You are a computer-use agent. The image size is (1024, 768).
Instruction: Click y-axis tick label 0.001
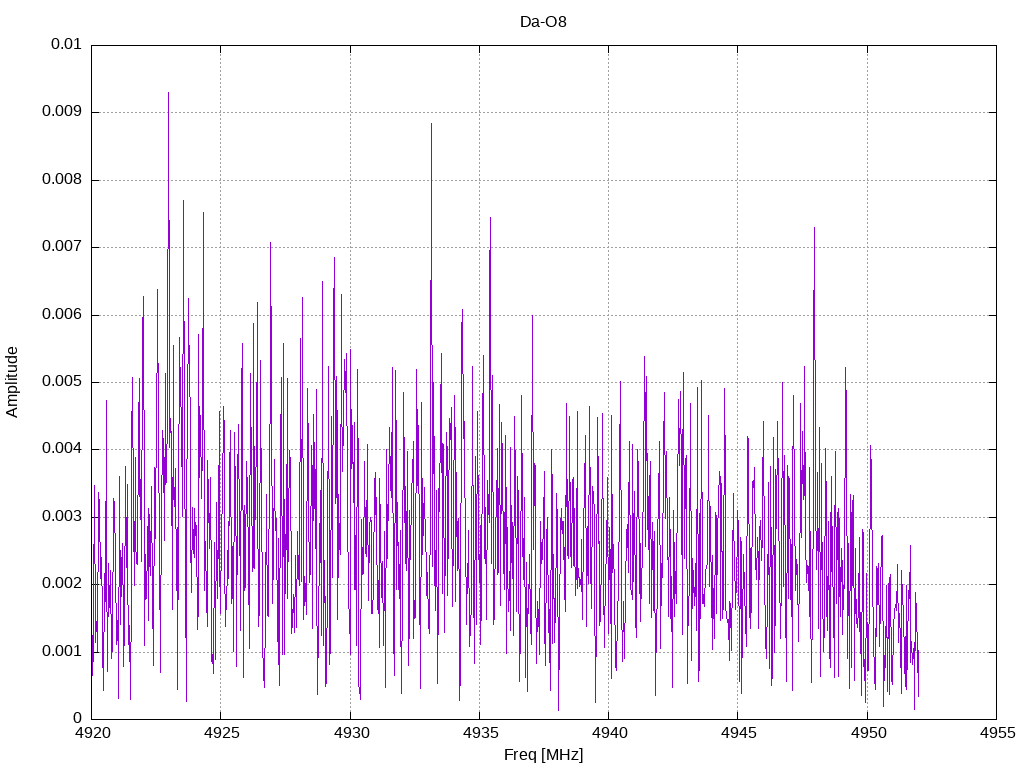(x=62, y=652)
